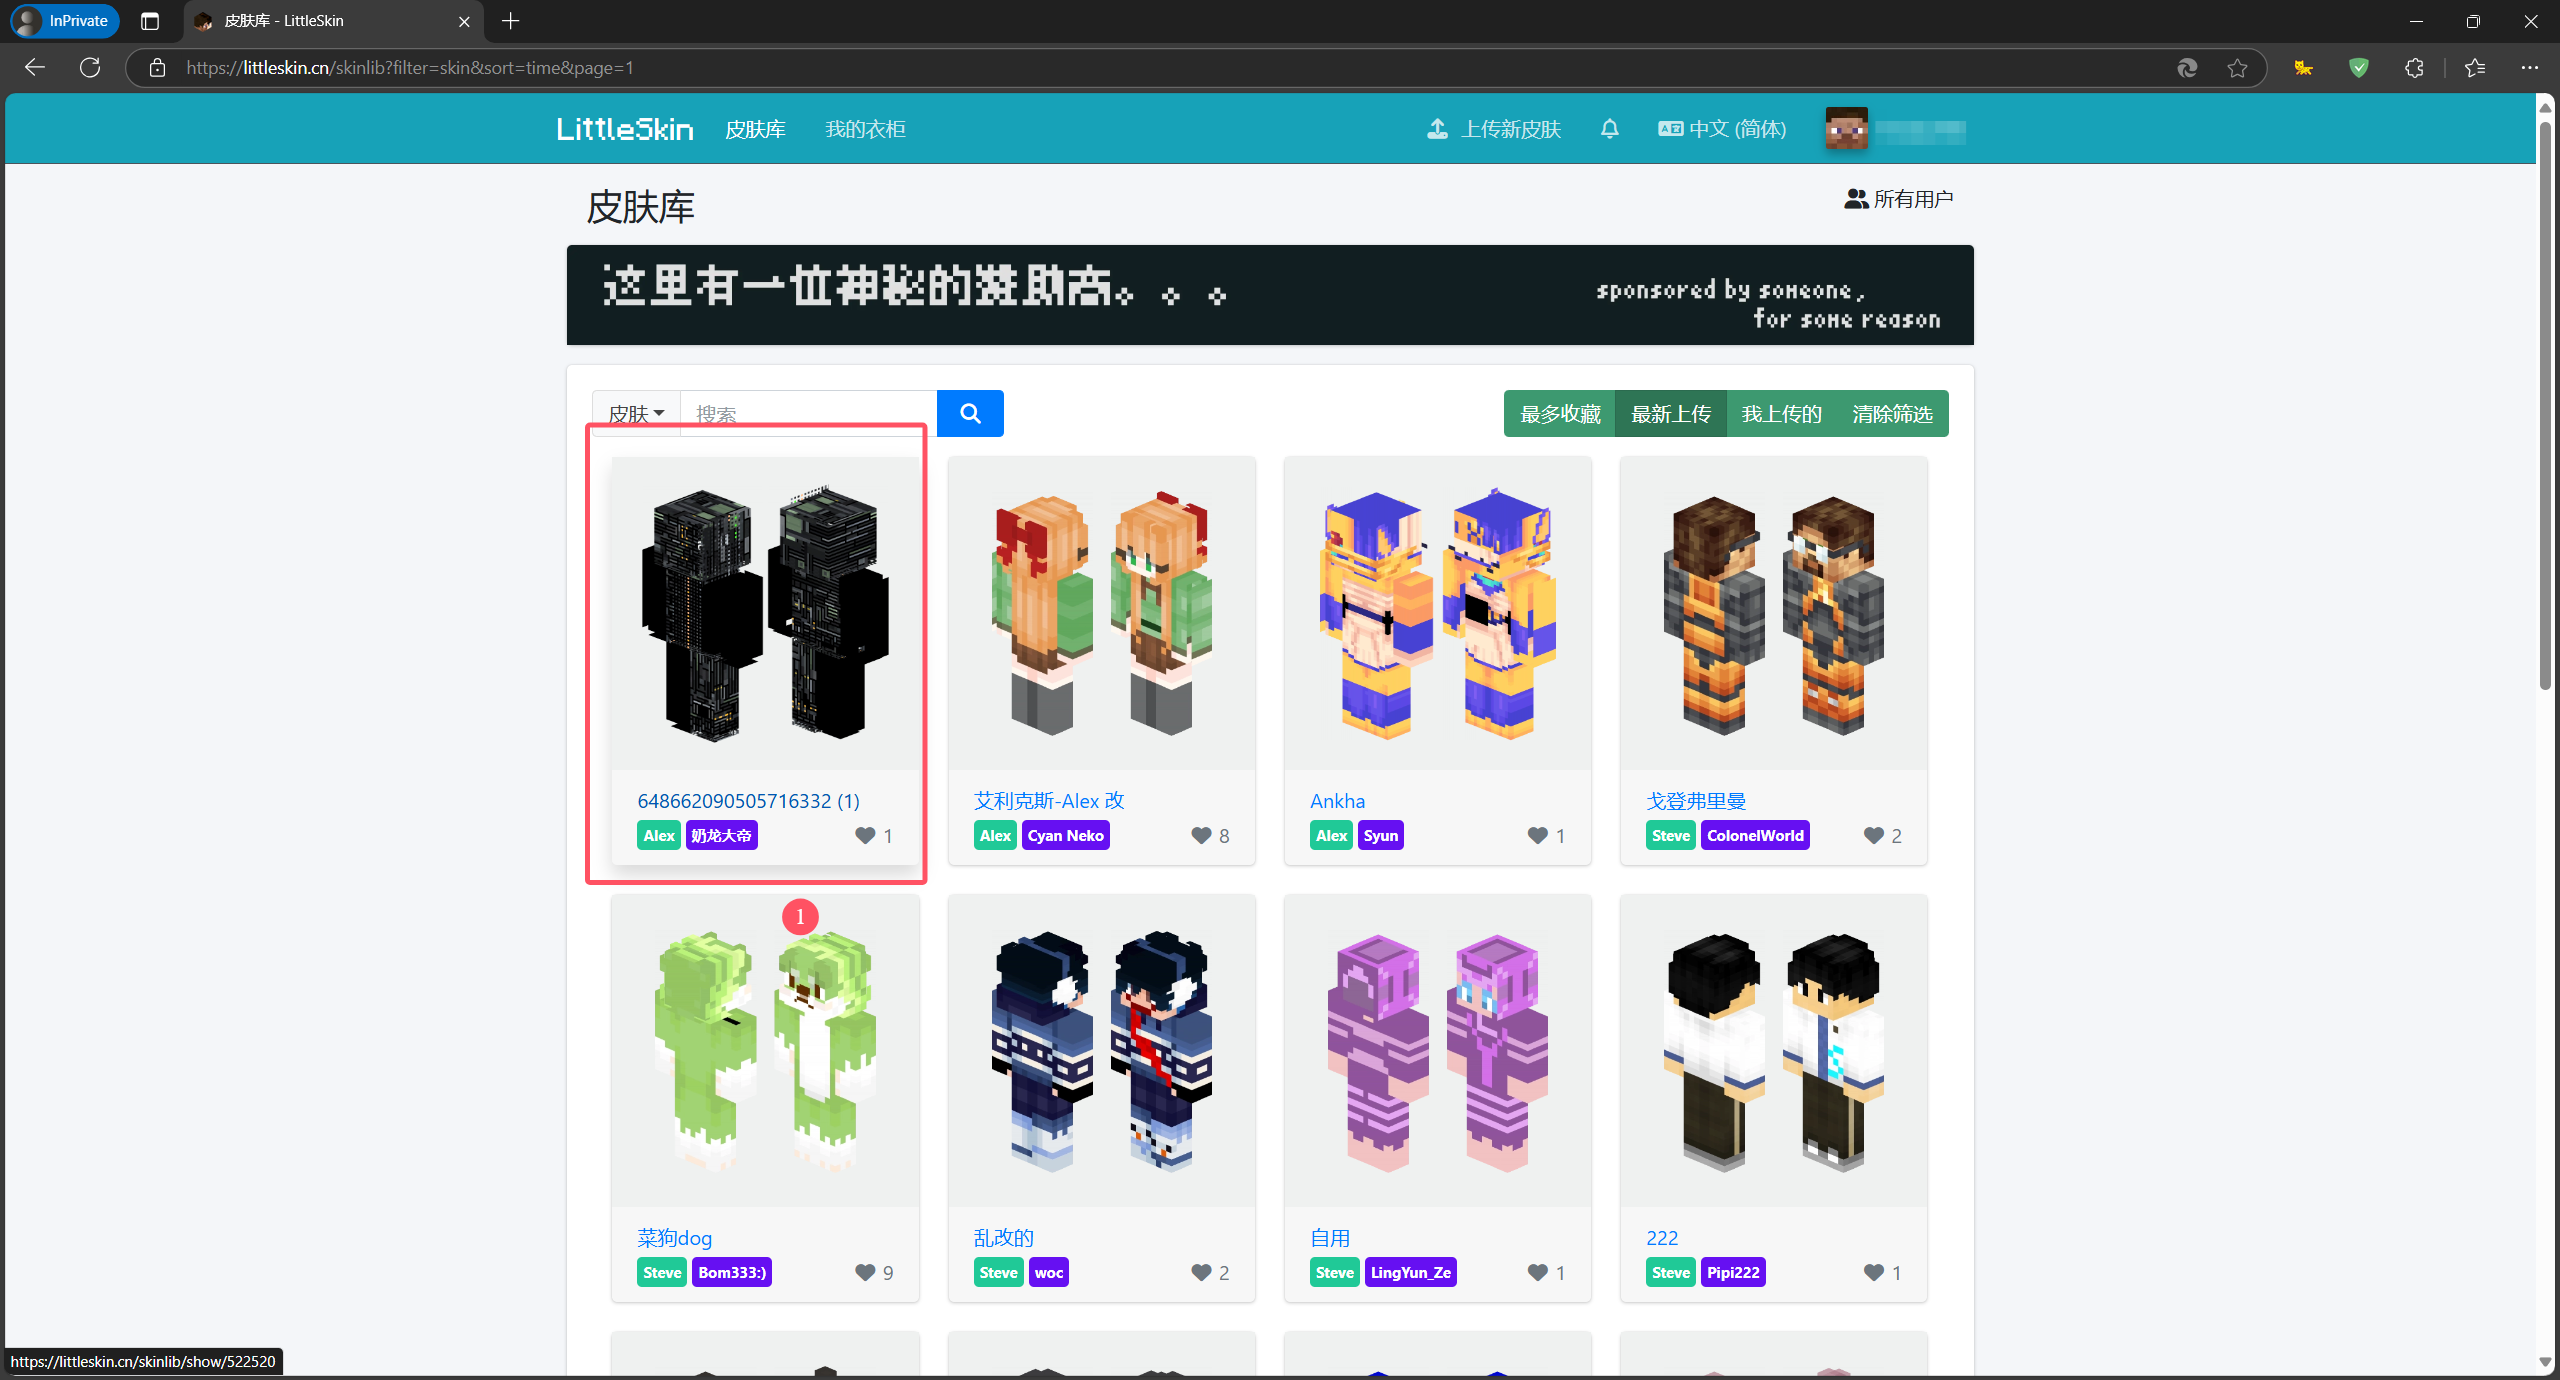Open user avatar account menu
Screen dimensions: 2560x1380
[x=1846, y=129]
